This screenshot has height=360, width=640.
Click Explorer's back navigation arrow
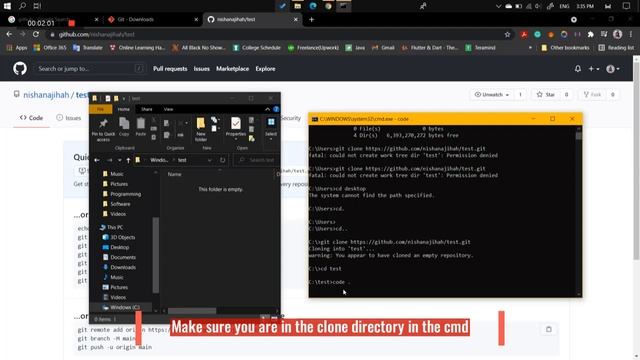pyautogui.click(x=97, y=160)
